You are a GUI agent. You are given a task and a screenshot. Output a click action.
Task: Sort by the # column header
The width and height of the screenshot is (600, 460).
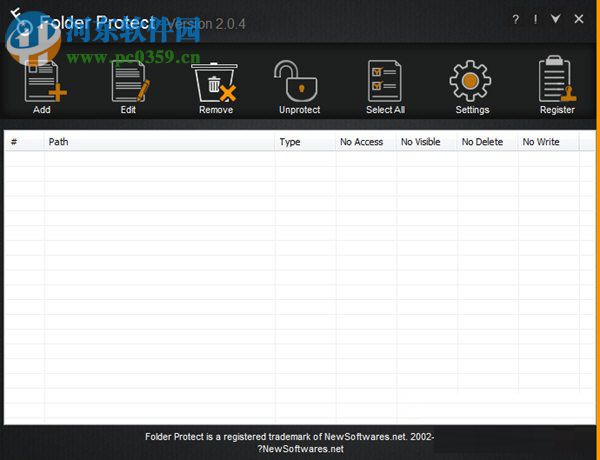[x=24, y=142]
